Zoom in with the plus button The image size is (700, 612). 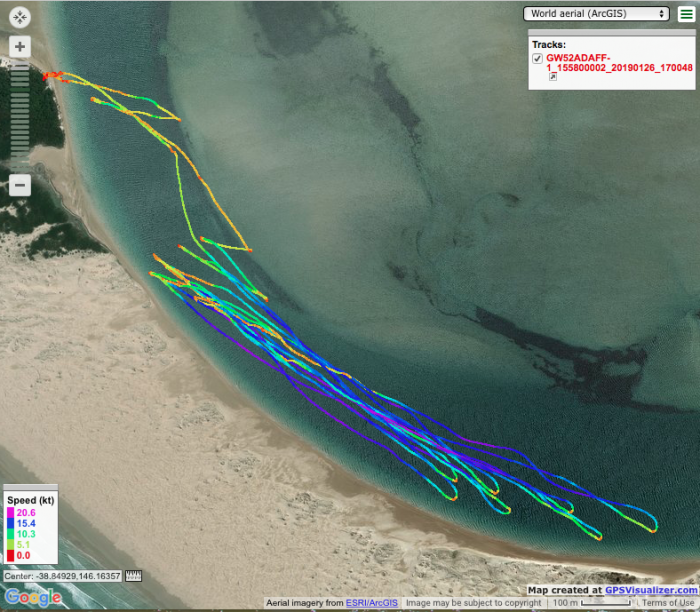21,47
